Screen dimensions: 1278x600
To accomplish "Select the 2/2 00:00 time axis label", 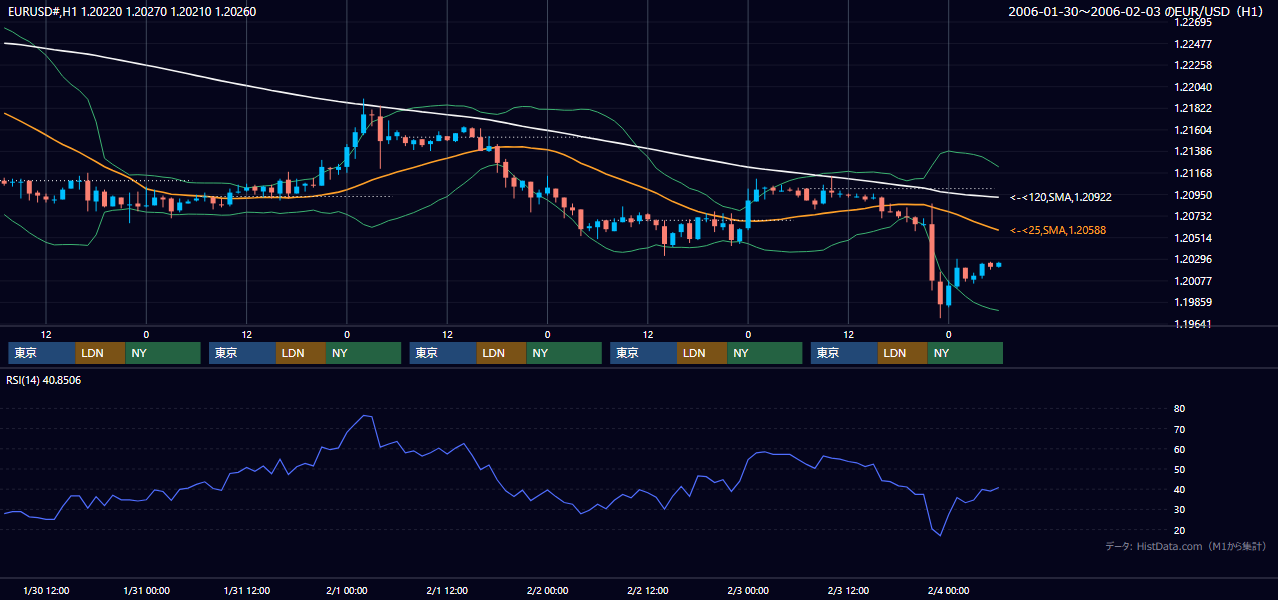I will (x=547, y=590).
